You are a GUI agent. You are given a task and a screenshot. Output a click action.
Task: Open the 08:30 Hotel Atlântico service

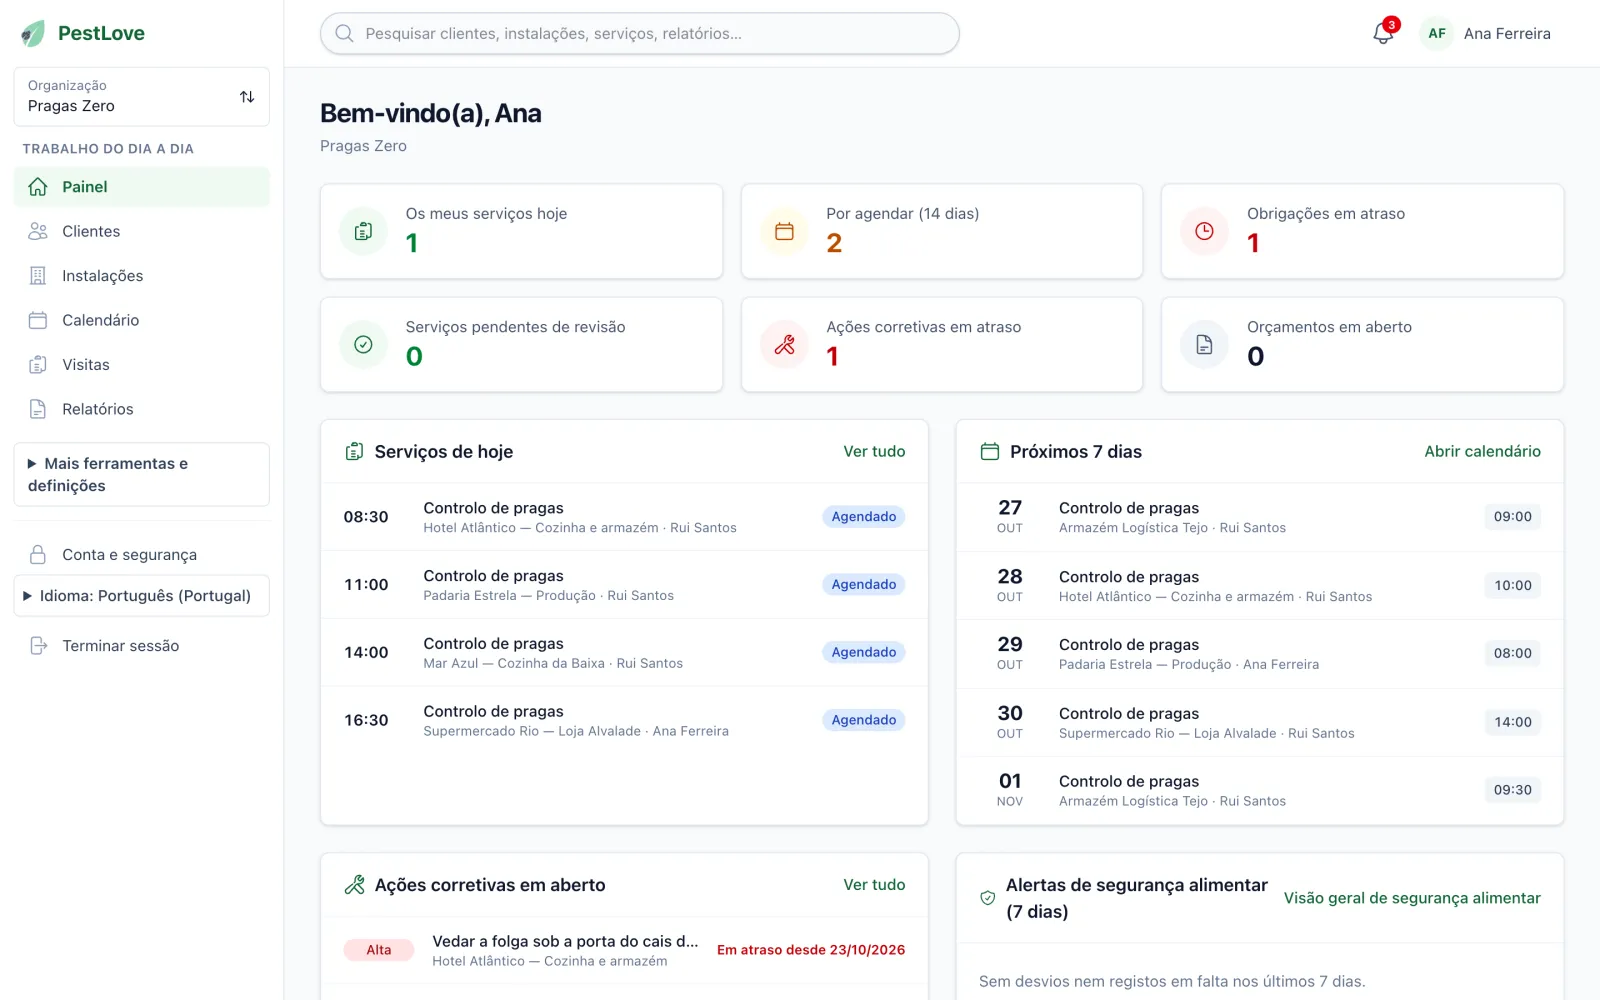[624, 517]
